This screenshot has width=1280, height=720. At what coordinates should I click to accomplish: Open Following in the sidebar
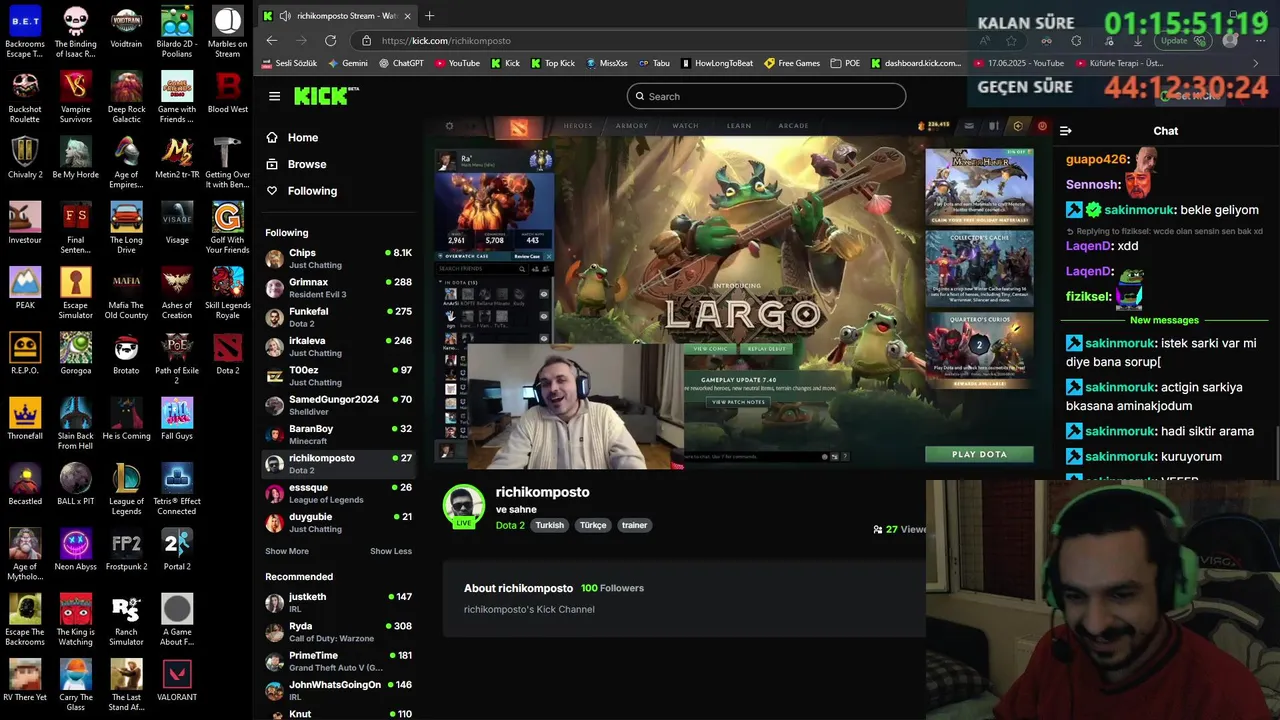click(x=312, y=191)
